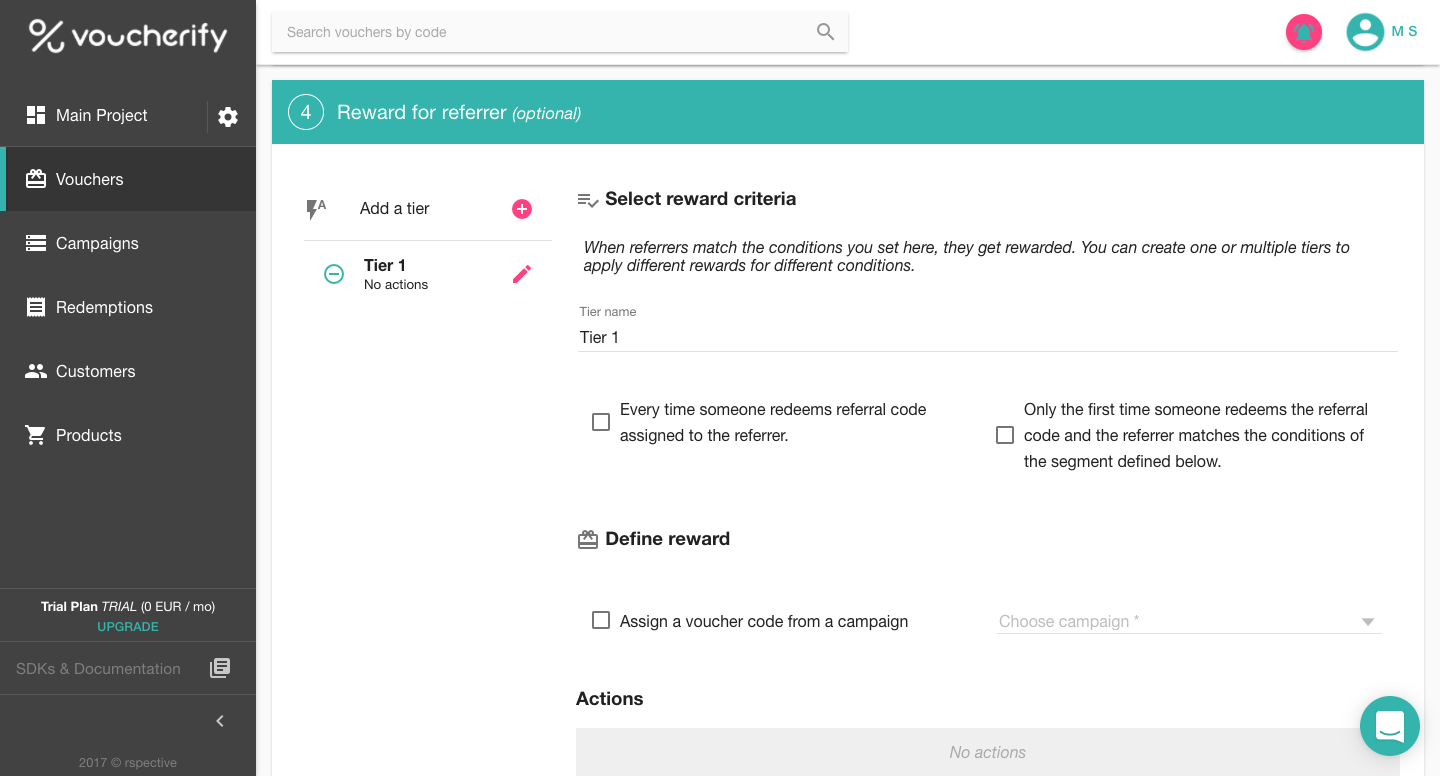
Task: Open the Campaigns section
Action: (x=128, y=243)
